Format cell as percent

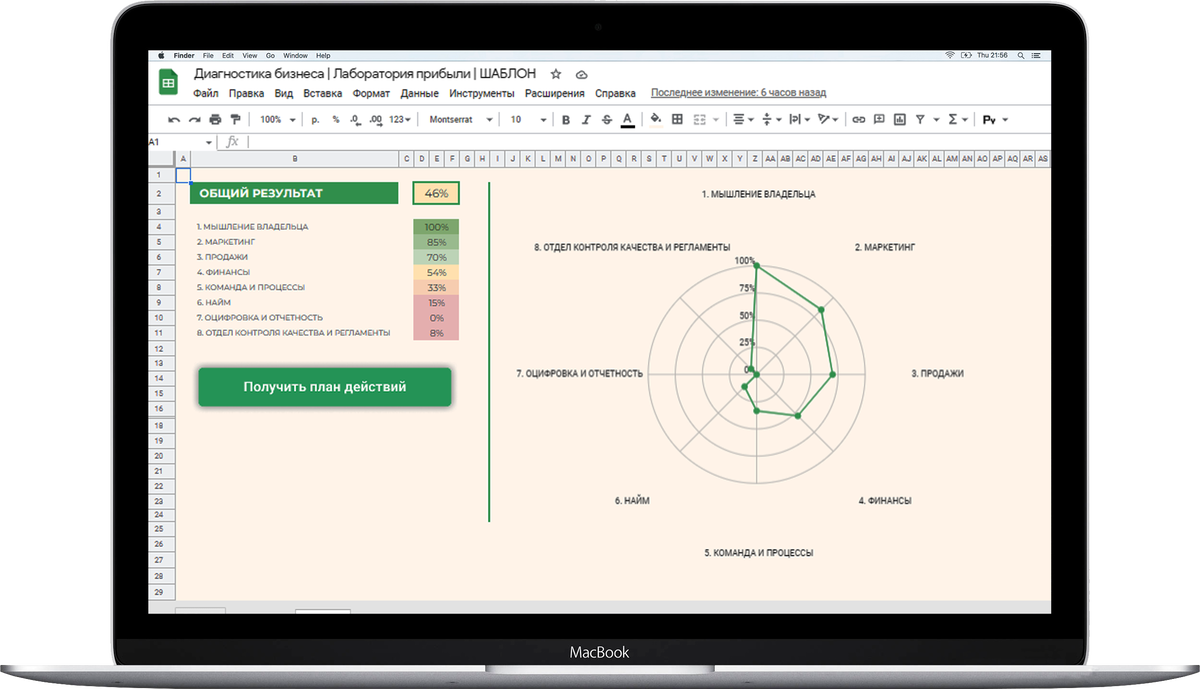click(x=336, y=120)
